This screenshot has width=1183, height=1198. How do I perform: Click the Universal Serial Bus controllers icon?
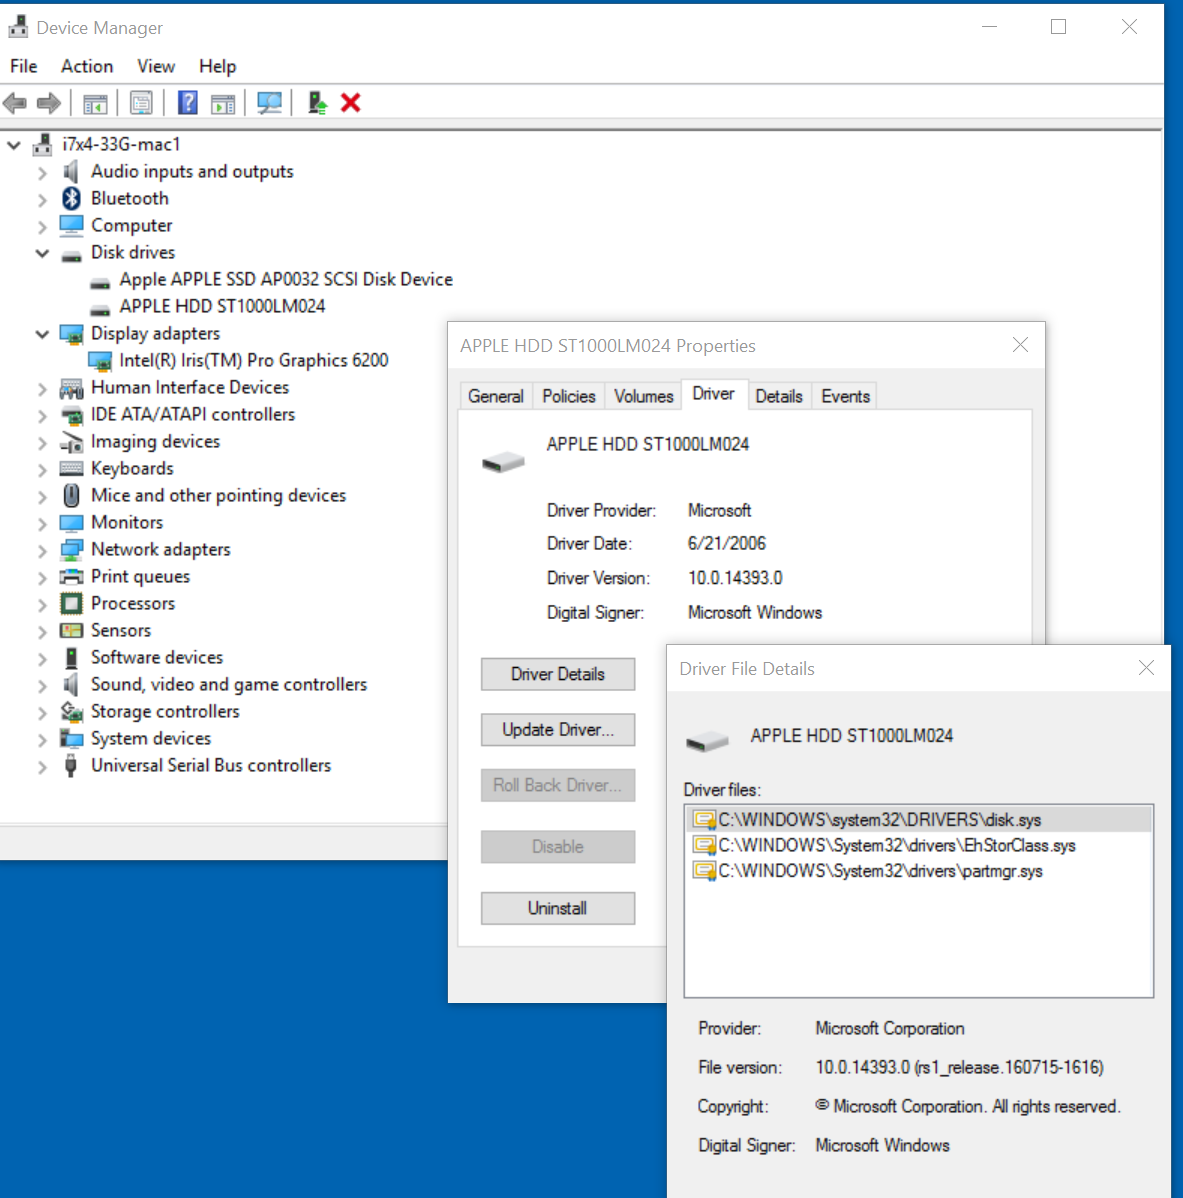[71, 766]
